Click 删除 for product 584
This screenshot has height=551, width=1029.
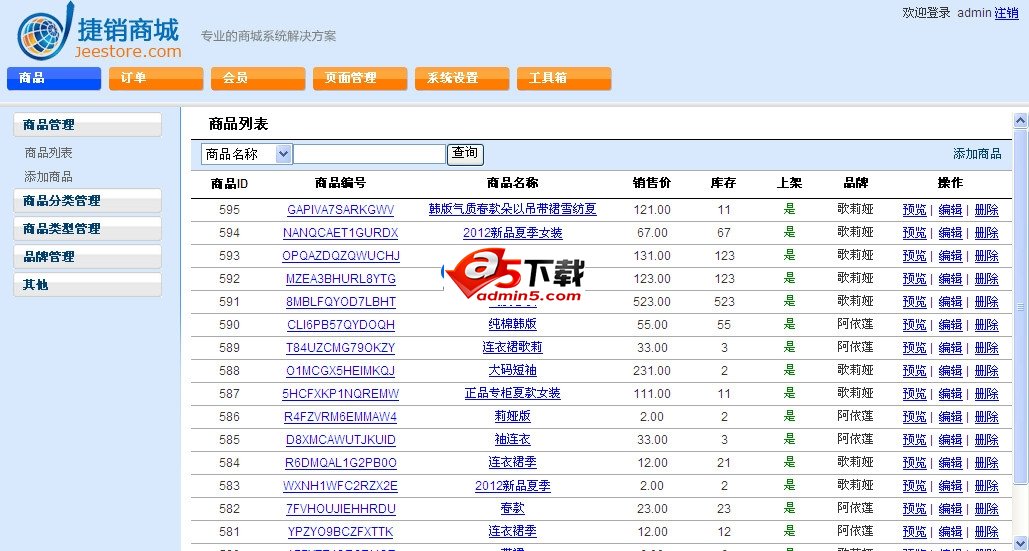(x=986, y=462)
